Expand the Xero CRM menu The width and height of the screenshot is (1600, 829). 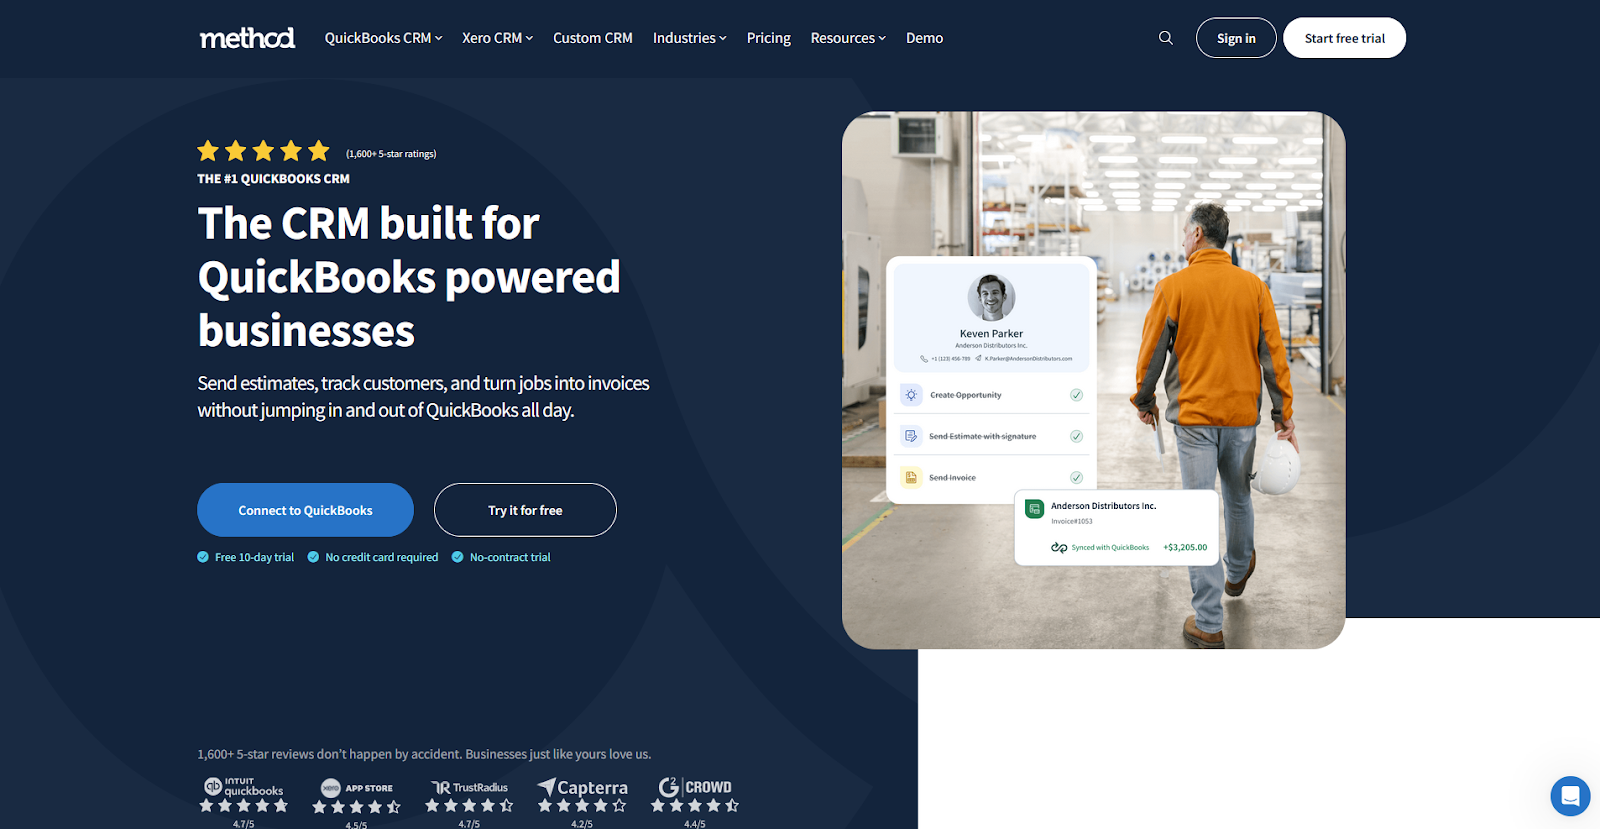click(x=497, y=38)
